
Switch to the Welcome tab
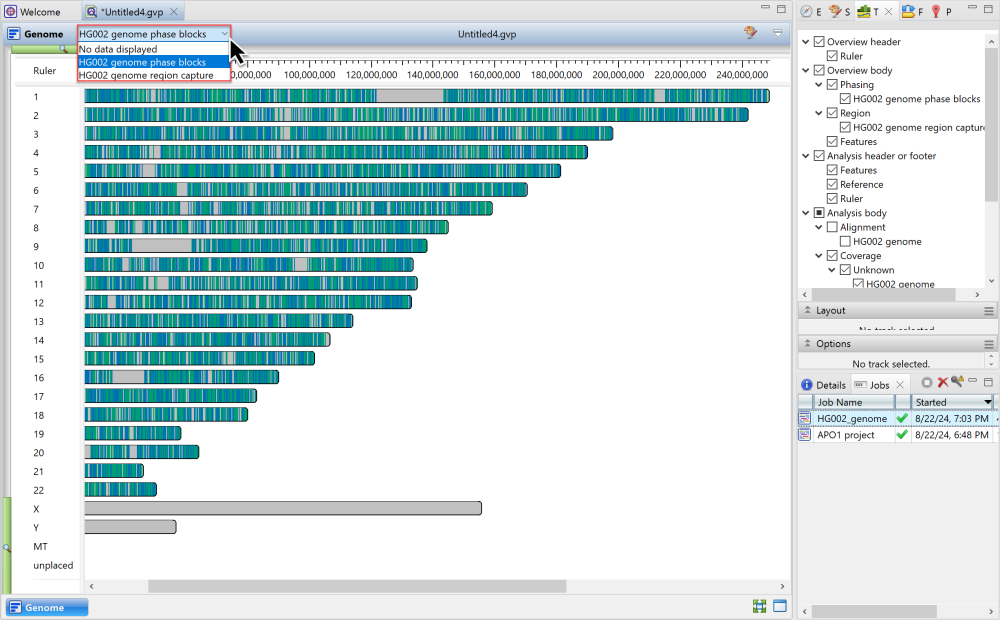pos(33,11)
